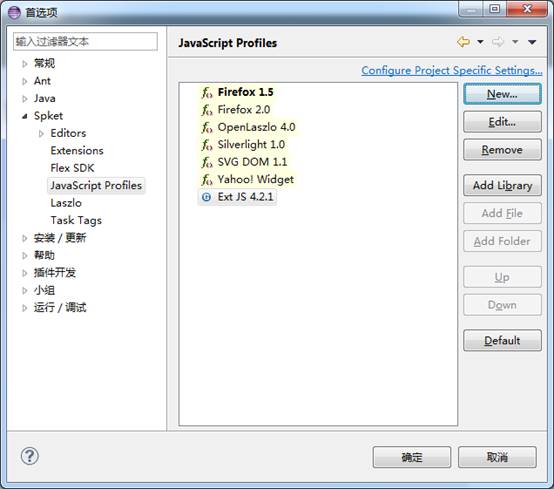Click the Down button

(502, 305)
